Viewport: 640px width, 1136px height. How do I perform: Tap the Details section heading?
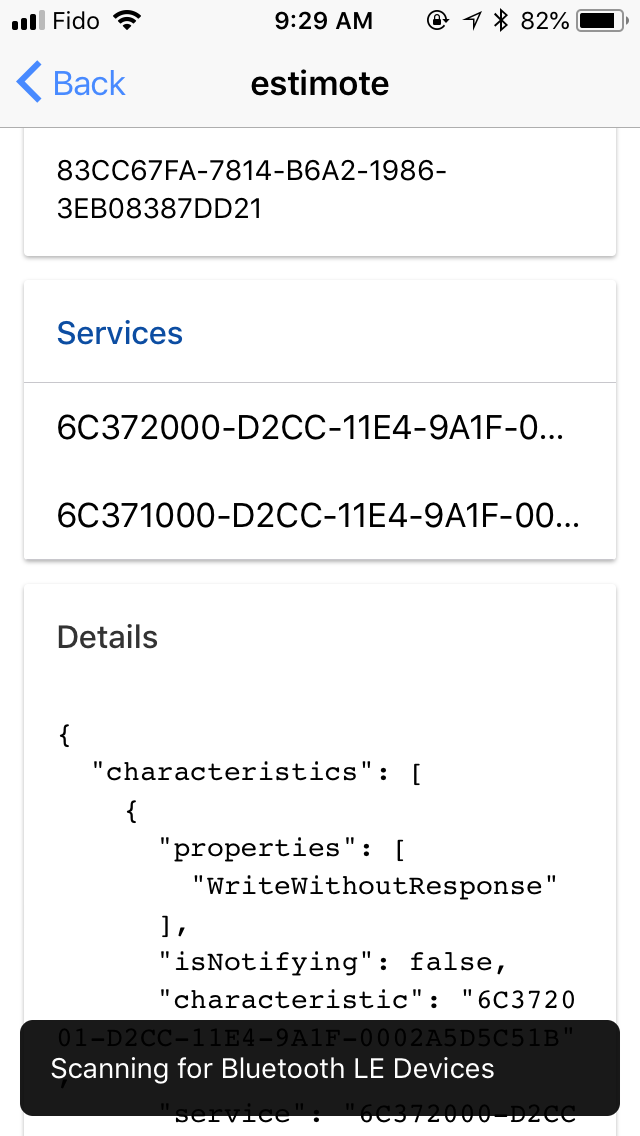pyautogui.click(x=107, y=637)
